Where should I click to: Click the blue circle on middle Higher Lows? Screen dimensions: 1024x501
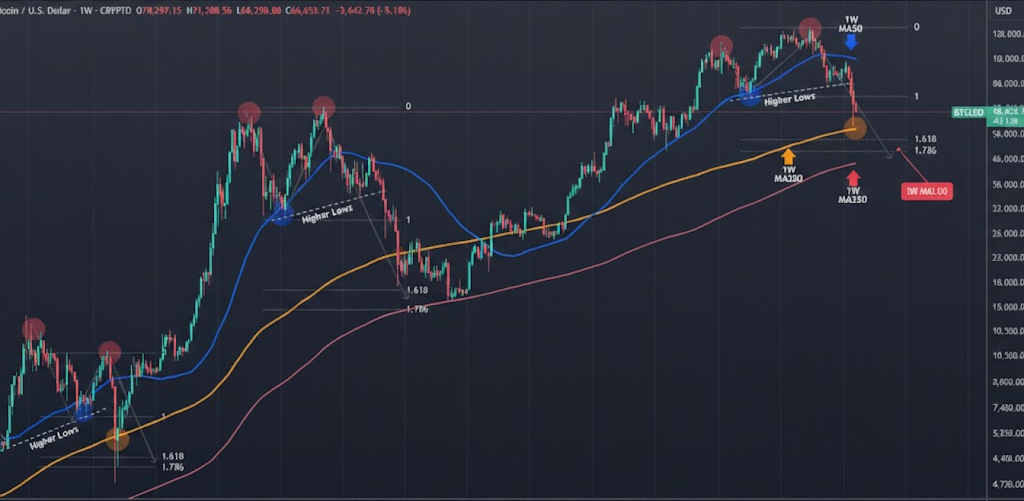282,214
